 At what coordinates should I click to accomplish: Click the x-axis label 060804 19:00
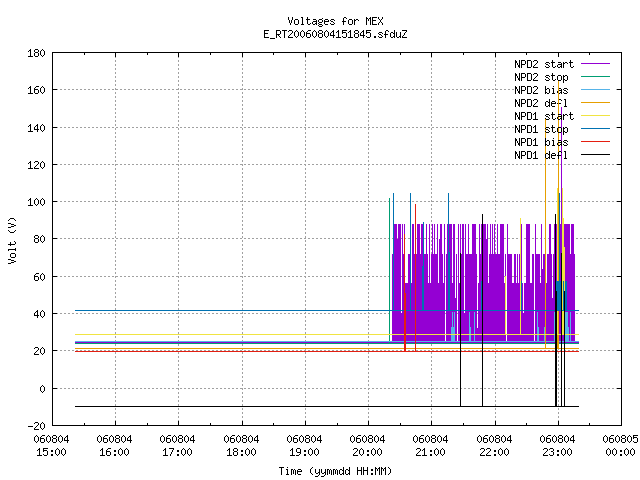pos(304,446)
